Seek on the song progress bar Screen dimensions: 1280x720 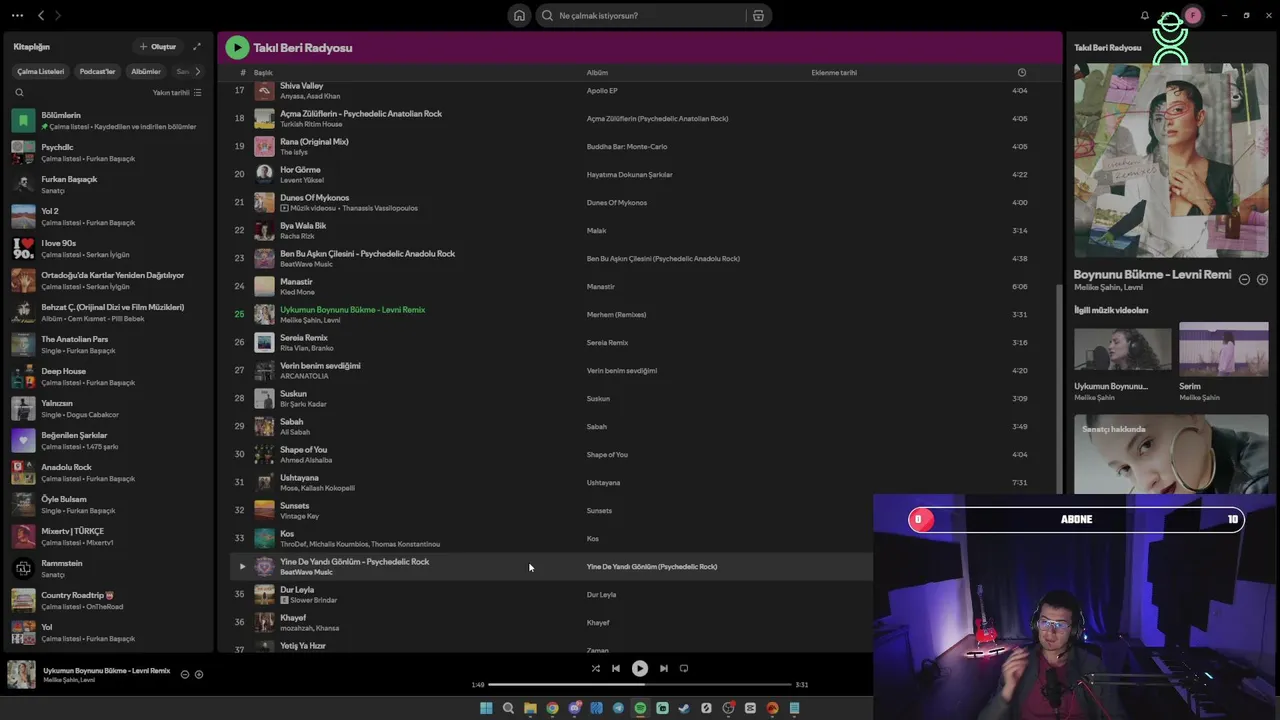640,685
